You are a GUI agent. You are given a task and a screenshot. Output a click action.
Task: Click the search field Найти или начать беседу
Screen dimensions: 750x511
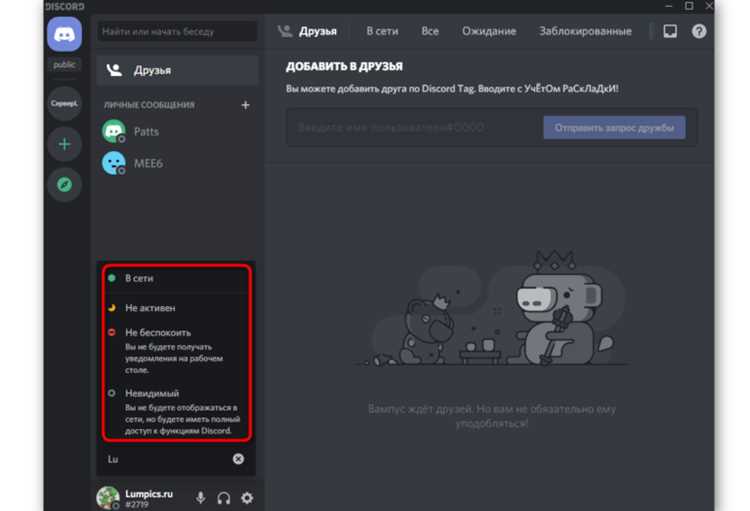(x=177, y=32)
